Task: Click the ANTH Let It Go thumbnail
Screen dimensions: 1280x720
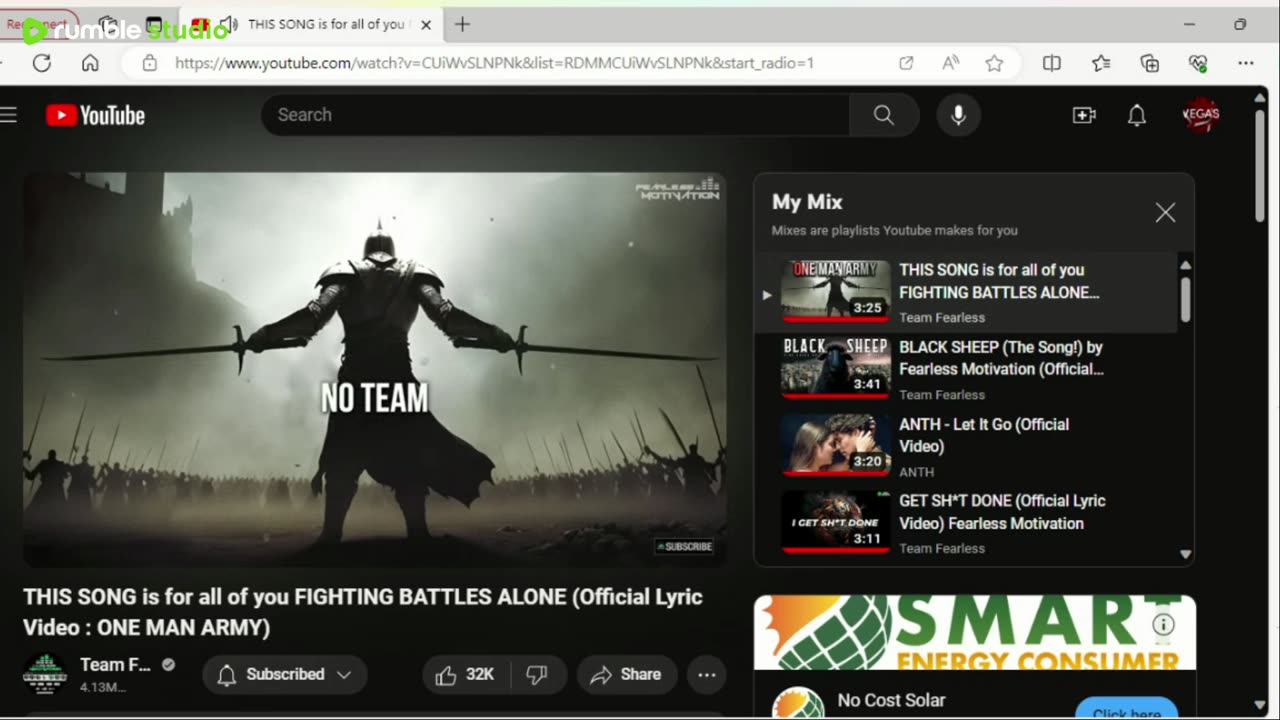Action: click(835, 445)
